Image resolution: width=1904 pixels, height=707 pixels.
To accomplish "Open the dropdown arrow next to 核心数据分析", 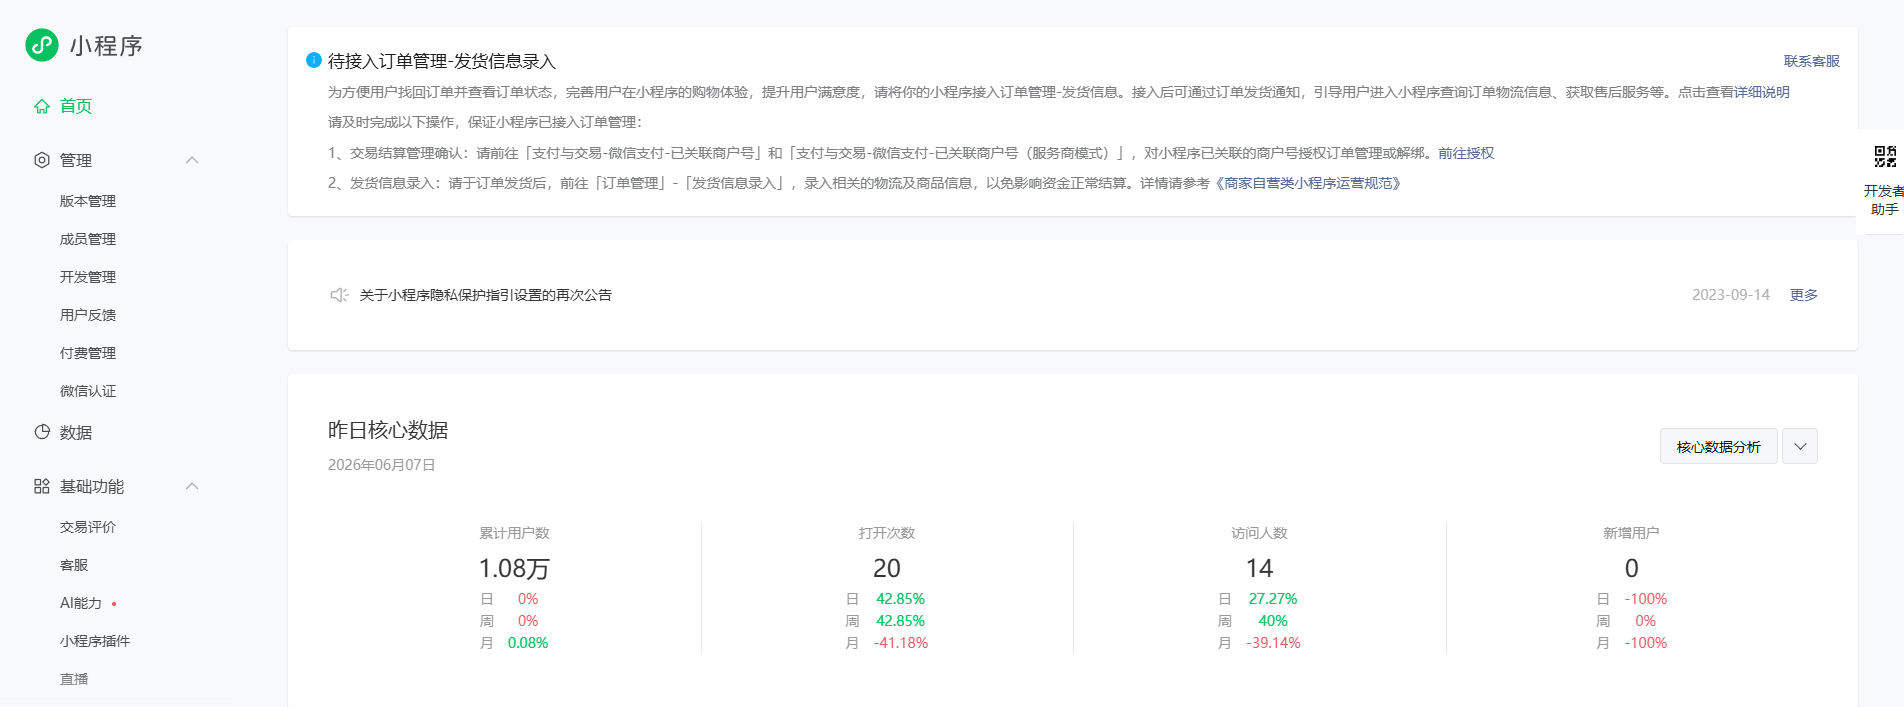I will coord(1800,446).
